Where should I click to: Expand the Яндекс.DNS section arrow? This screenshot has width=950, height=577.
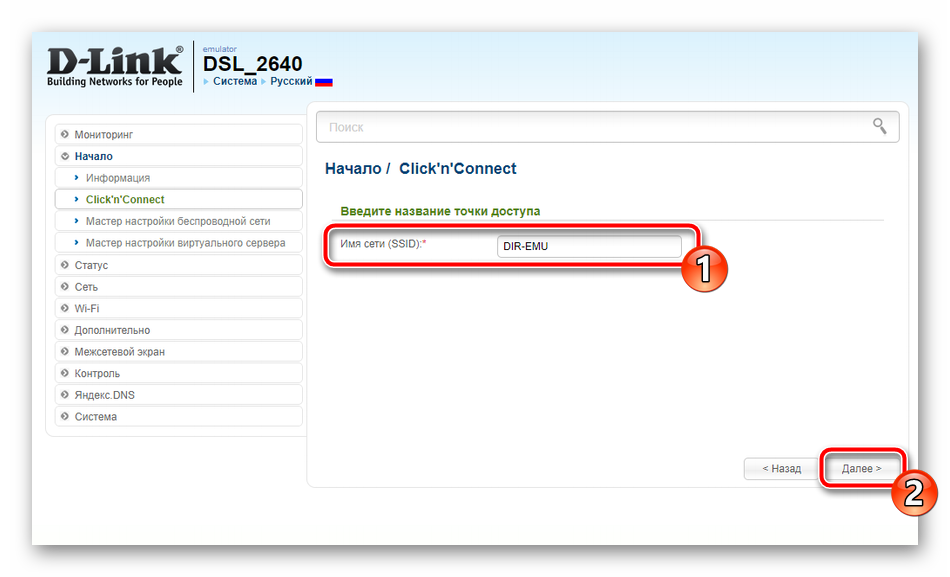pos(65,395)
